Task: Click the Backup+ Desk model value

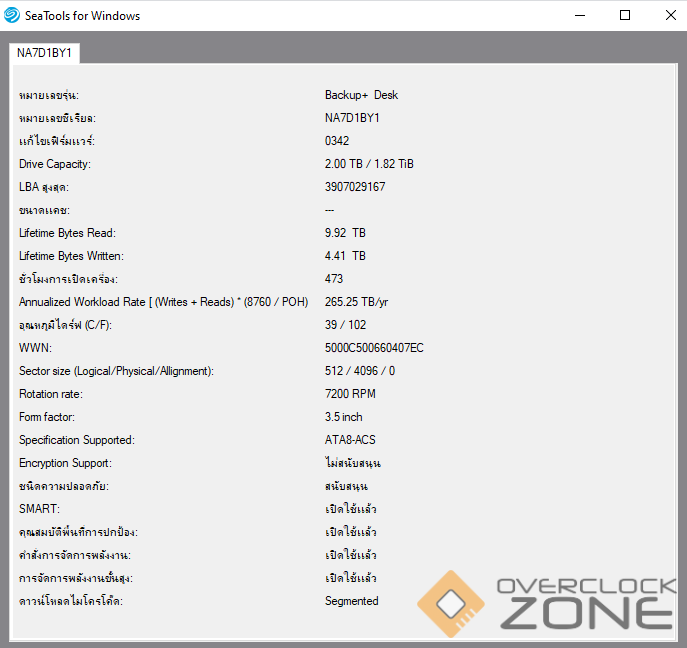Action: click(x=361, y=95)
